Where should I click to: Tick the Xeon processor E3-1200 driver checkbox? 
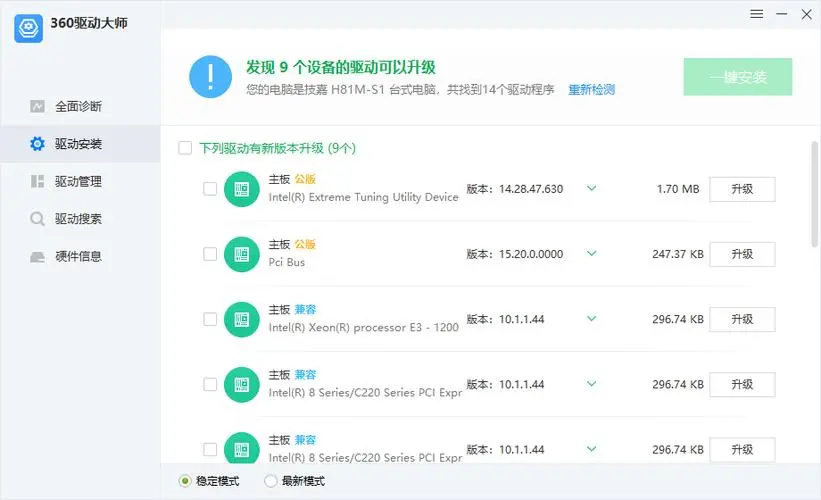coord(210,319)
